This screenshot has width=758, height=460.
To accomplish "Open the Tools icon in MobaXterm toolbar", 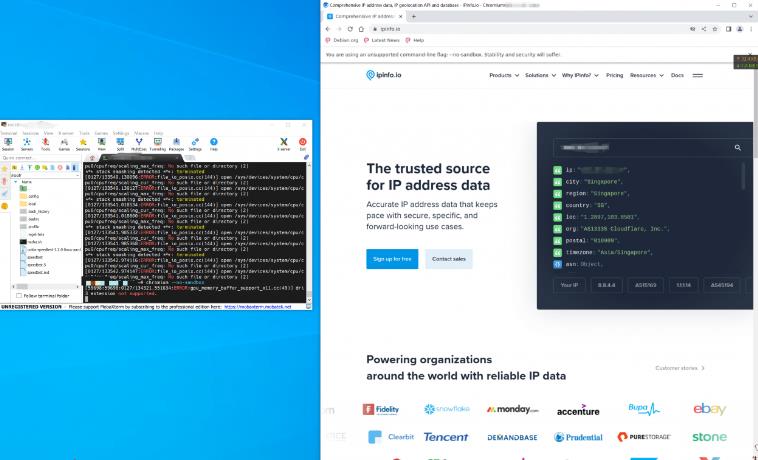I will point(45,144).
